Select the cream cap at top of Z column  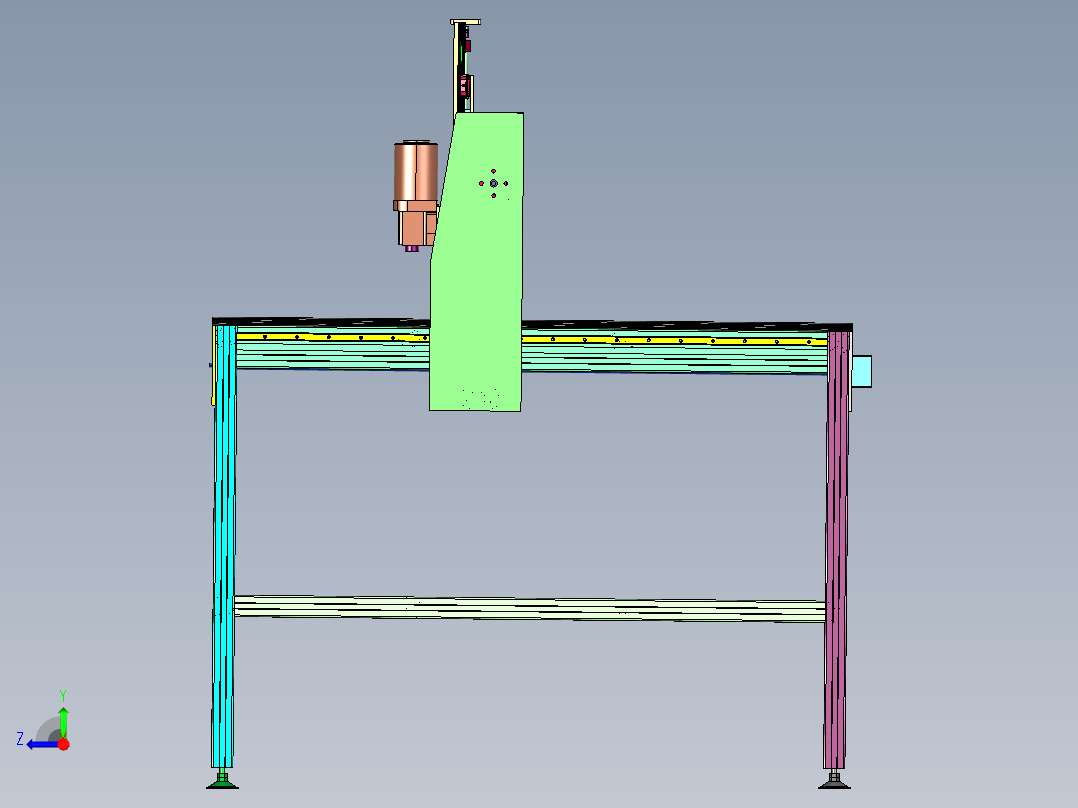(x=465, y=22)
